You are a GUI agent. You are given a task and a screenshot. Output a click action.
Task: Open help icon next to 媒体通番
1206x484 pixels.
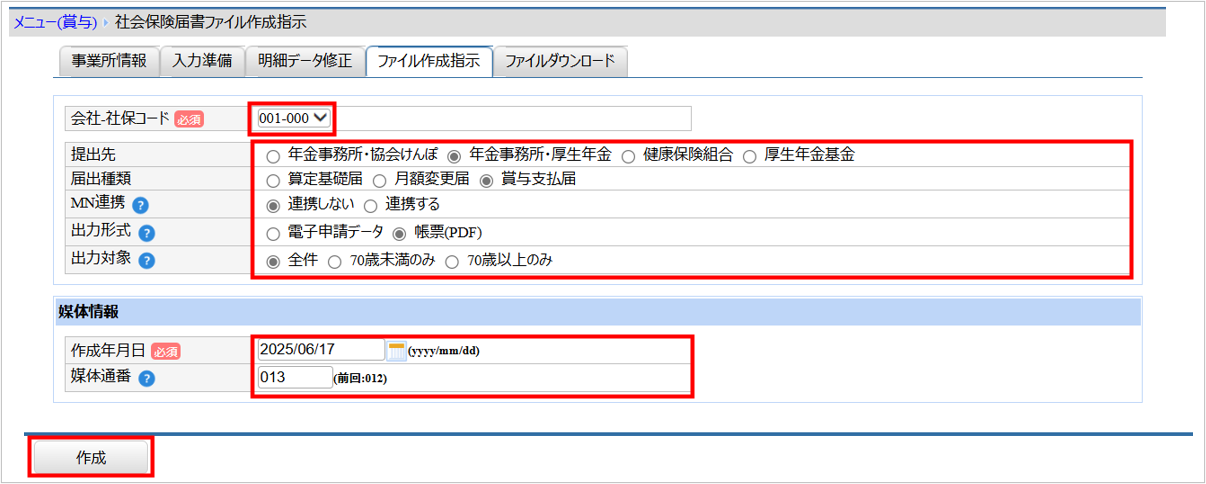146,379
